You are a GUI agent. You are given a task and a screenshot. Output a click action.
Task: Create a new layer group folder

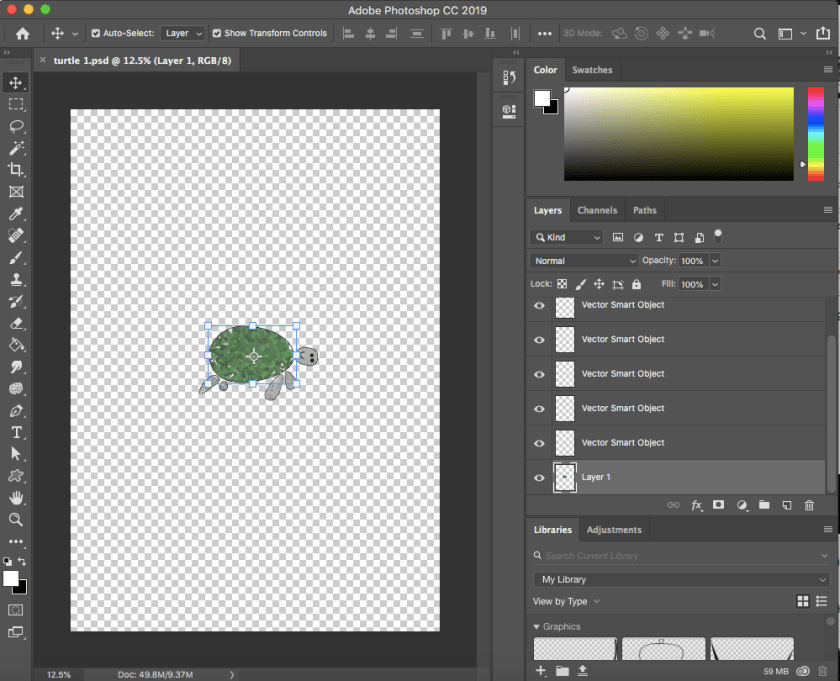[x=764, y=506]
